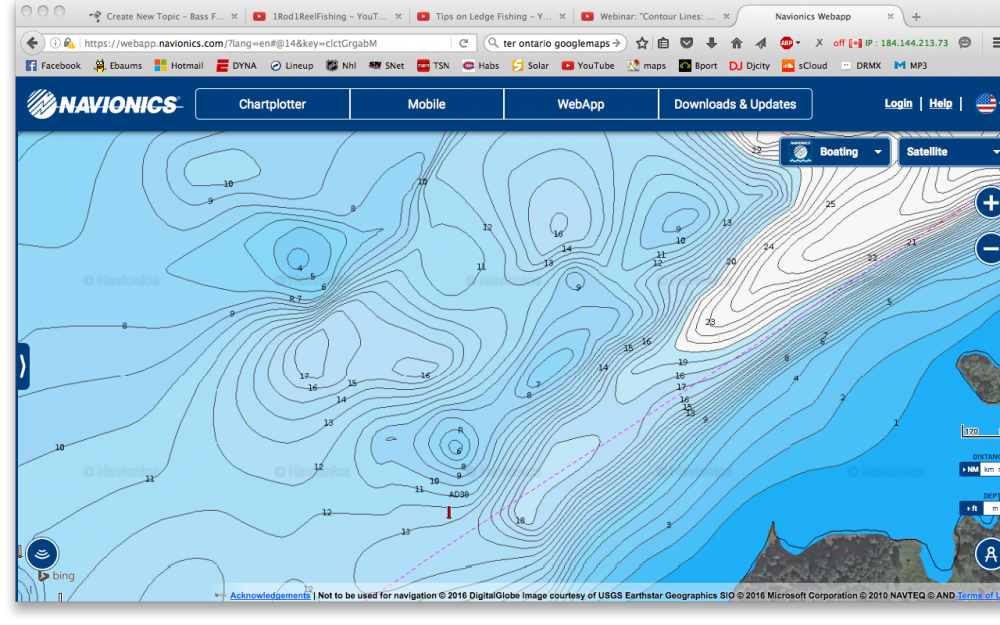The width and height of the screenshot is (1000, 625).
Task: Open the Chartplotter menu
Action: [272, 104]
